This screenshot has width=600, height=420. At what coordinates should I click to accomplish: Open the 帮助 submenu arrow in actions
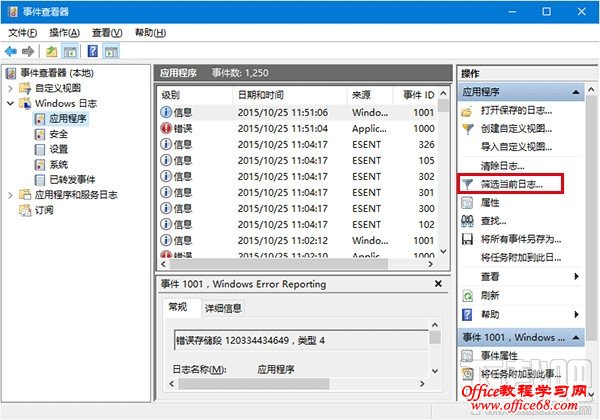coord(576,314)
